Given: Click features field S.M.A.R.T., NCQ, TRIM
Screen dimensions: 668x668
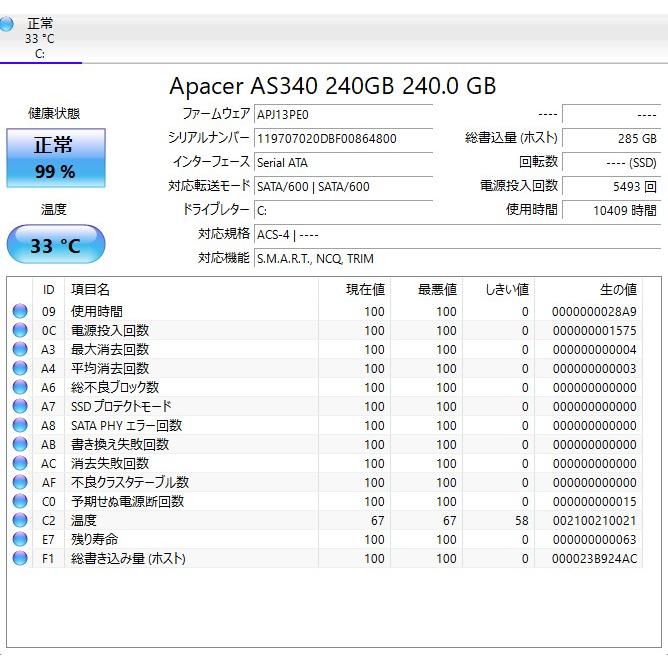Looking at the screenshot, I should (458, 258).
